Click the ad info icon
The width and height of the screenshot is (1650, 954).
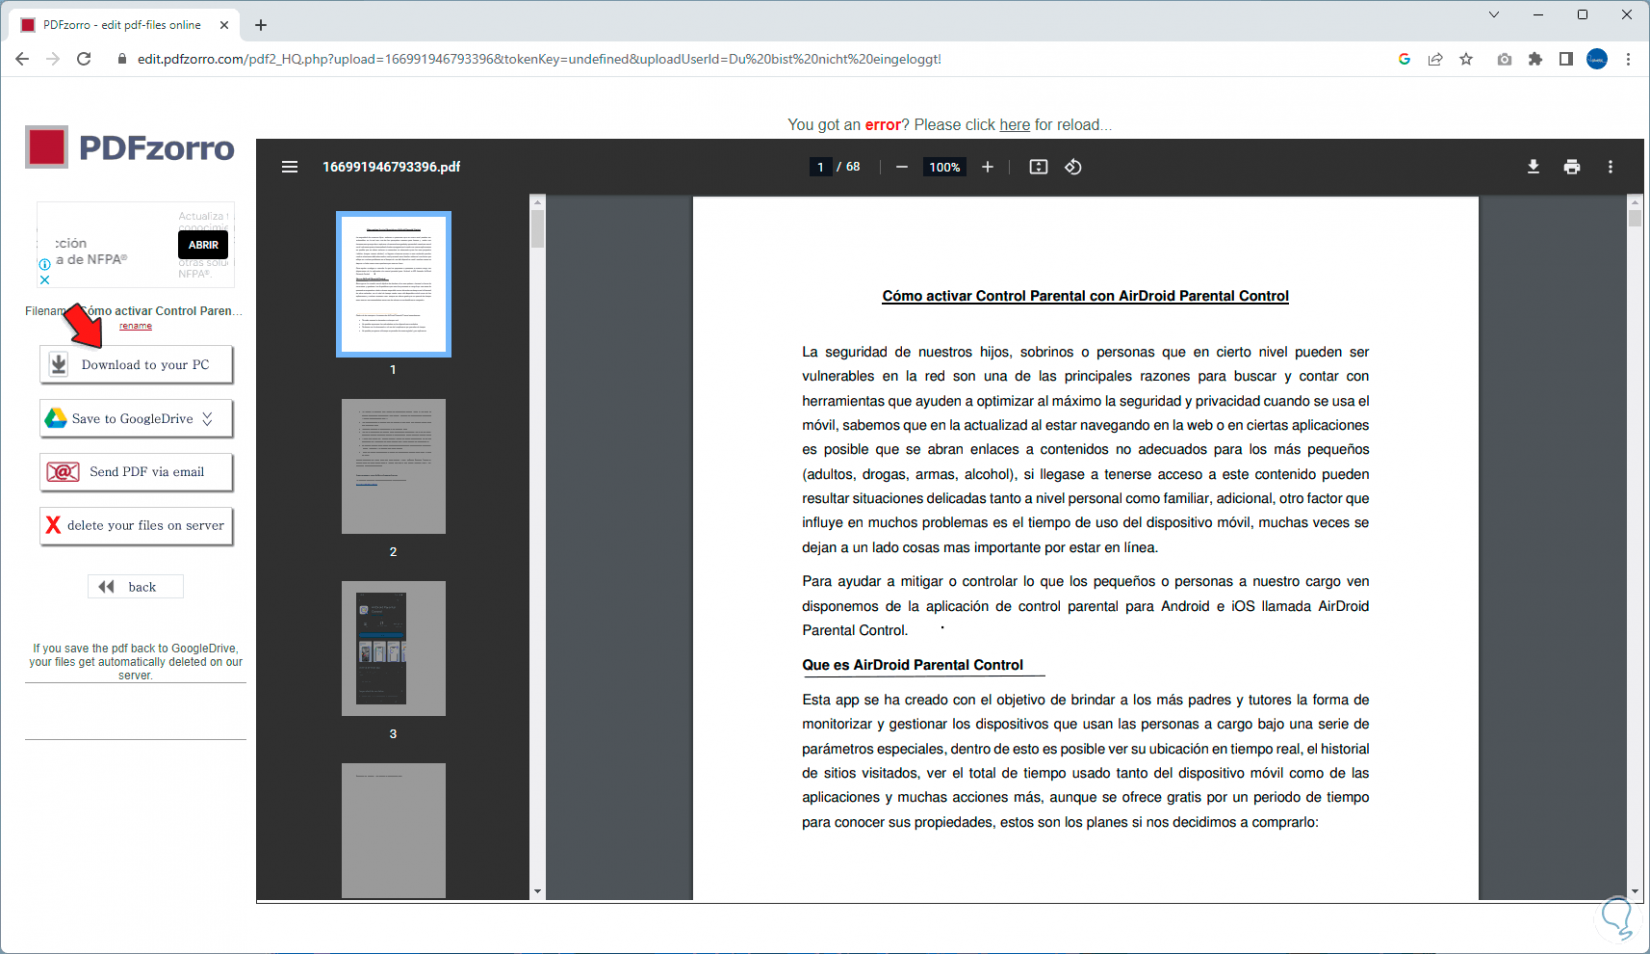tap(44, 264)
